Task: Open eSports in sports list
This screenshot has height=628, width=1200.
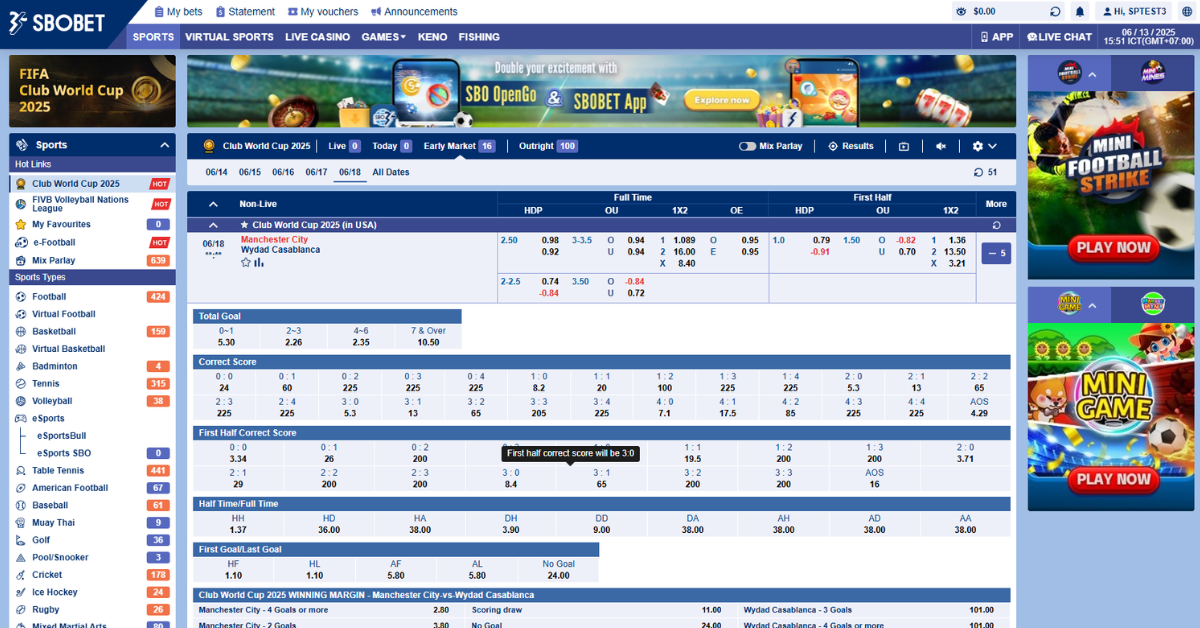Action: [48, 418]
